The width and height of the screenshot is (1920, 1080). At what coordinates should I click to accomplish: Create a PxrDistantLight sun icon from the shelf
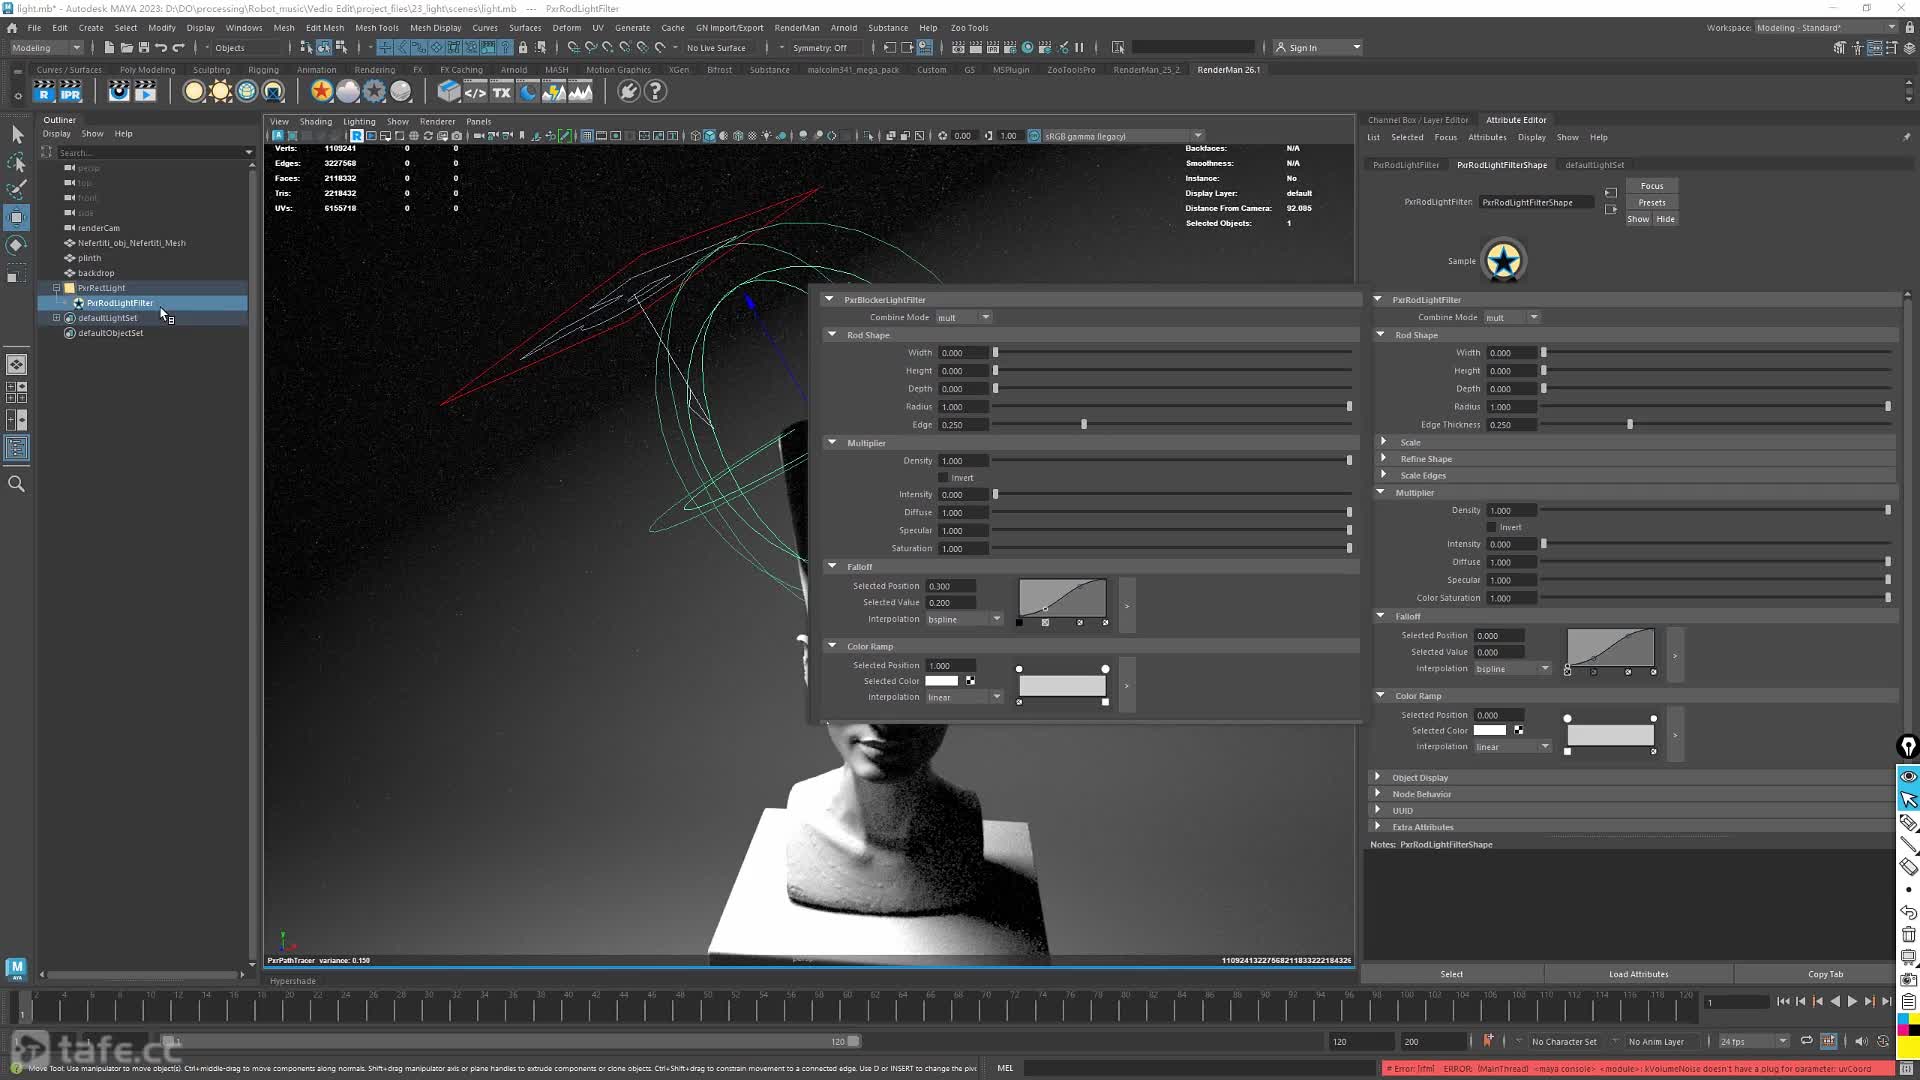[220, 92]
